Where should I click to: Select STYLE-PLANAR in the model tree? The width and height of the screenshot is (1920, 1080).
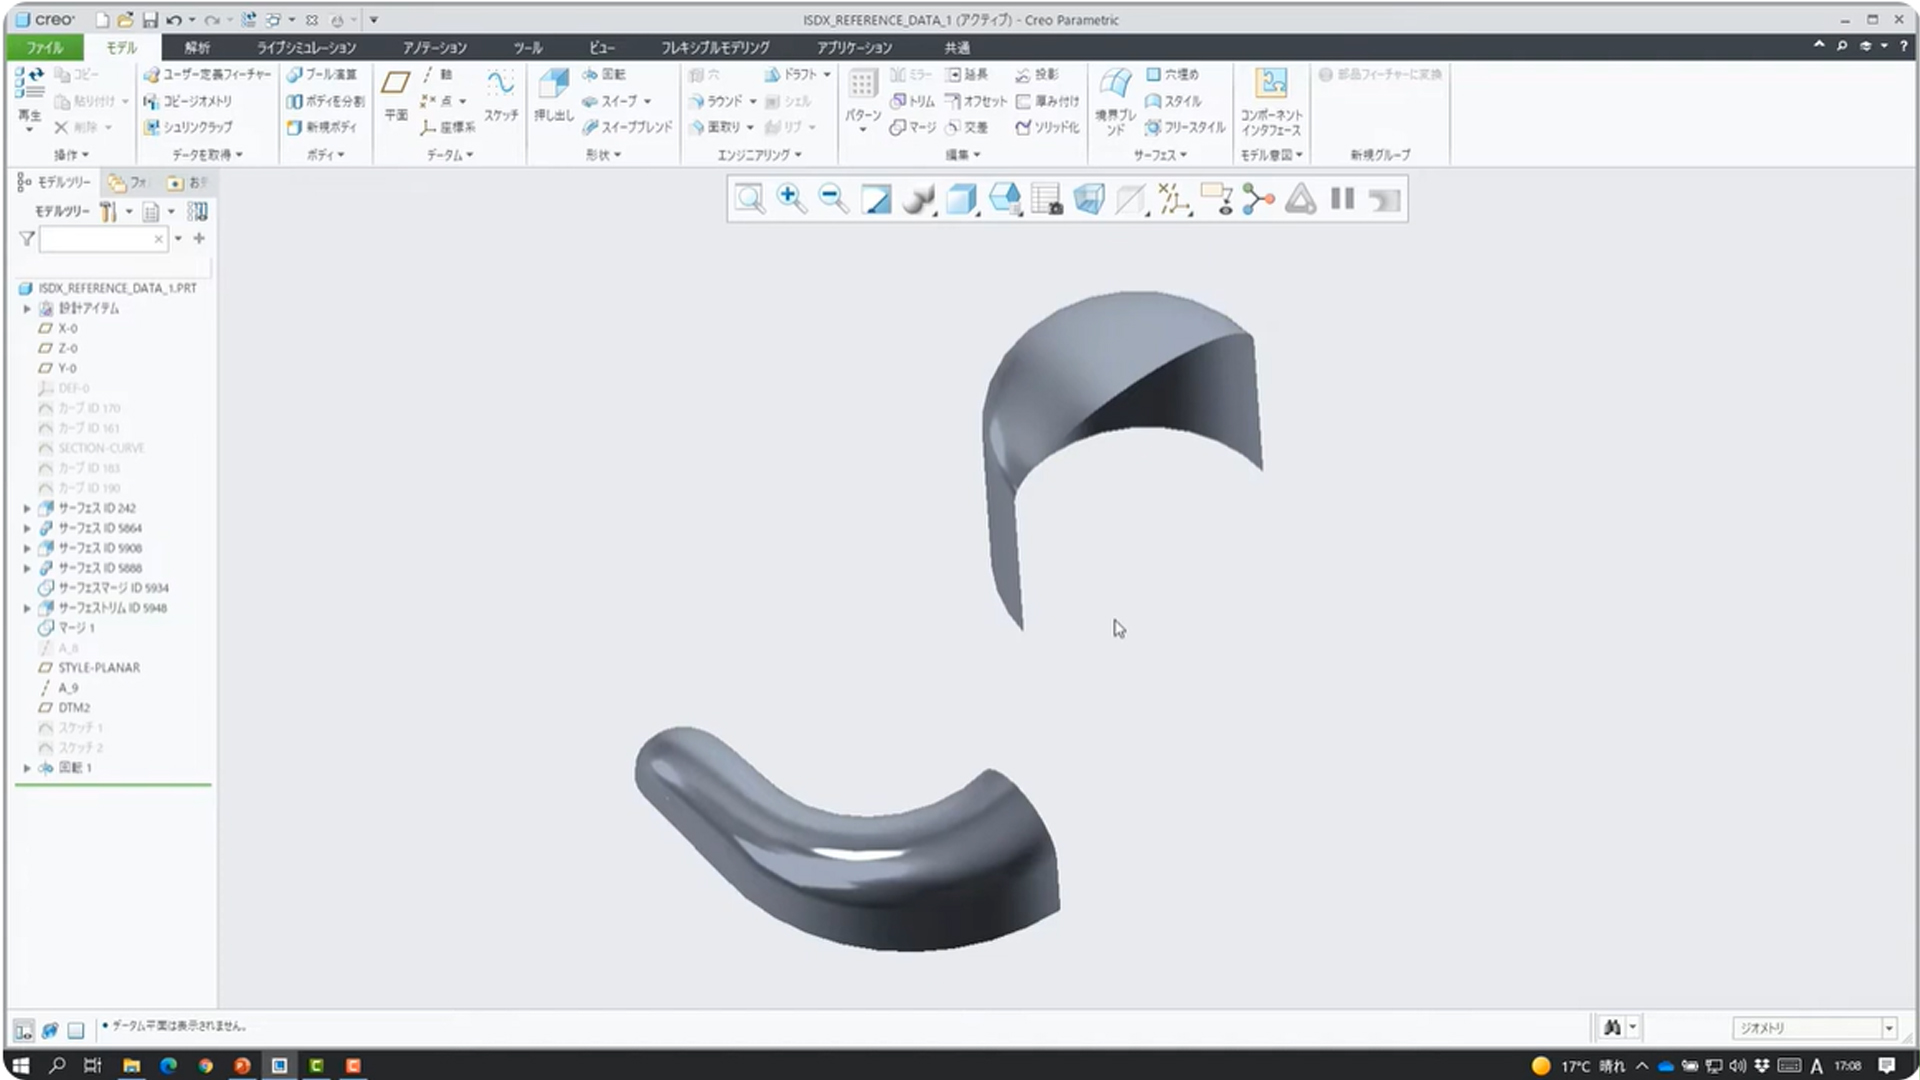pos(98,668)
